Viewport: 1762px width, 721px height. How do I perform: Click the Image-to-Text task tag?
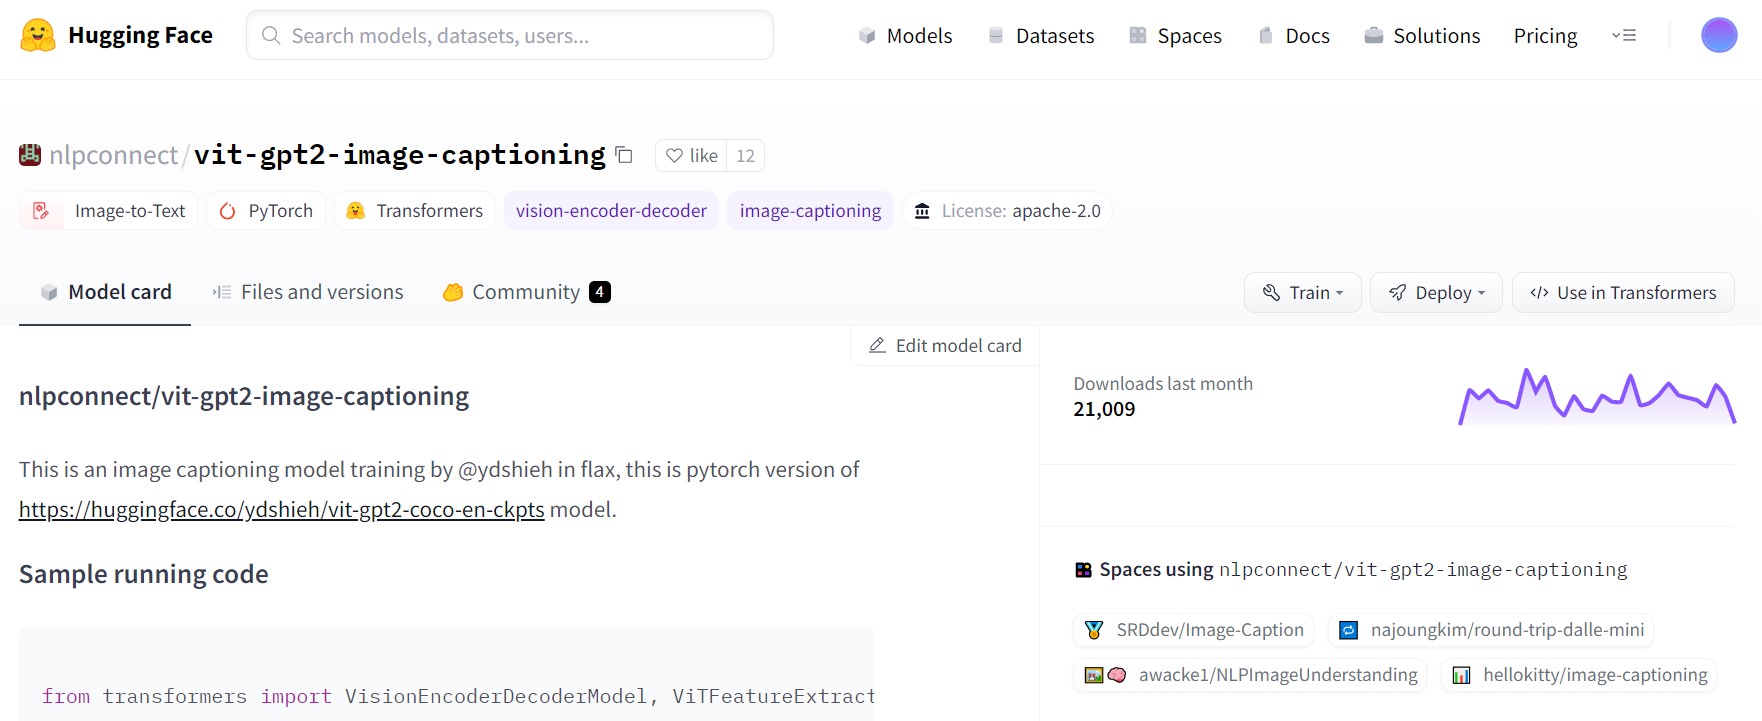(109, 211)
